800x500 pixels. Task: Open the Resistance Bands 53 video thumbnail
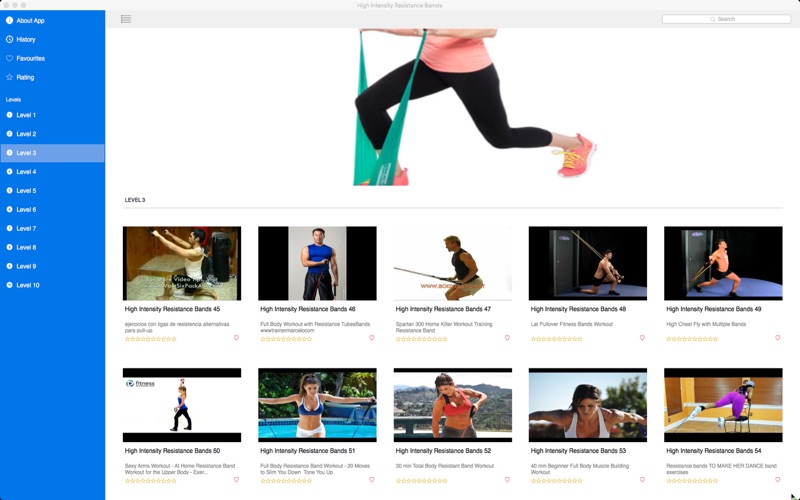[588, 405]
